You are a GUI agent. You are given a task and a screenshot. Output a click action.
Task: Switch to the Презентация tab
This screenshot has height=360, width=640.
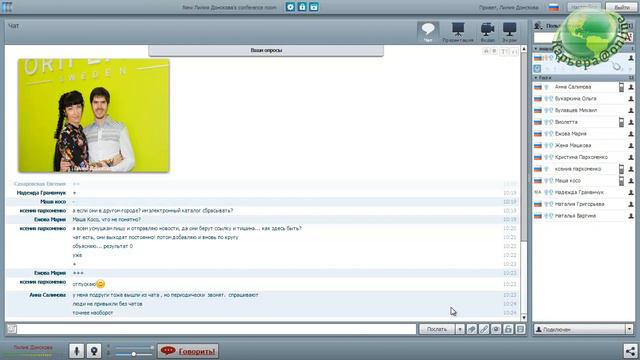pyautogui.click(x=458, y=32)
